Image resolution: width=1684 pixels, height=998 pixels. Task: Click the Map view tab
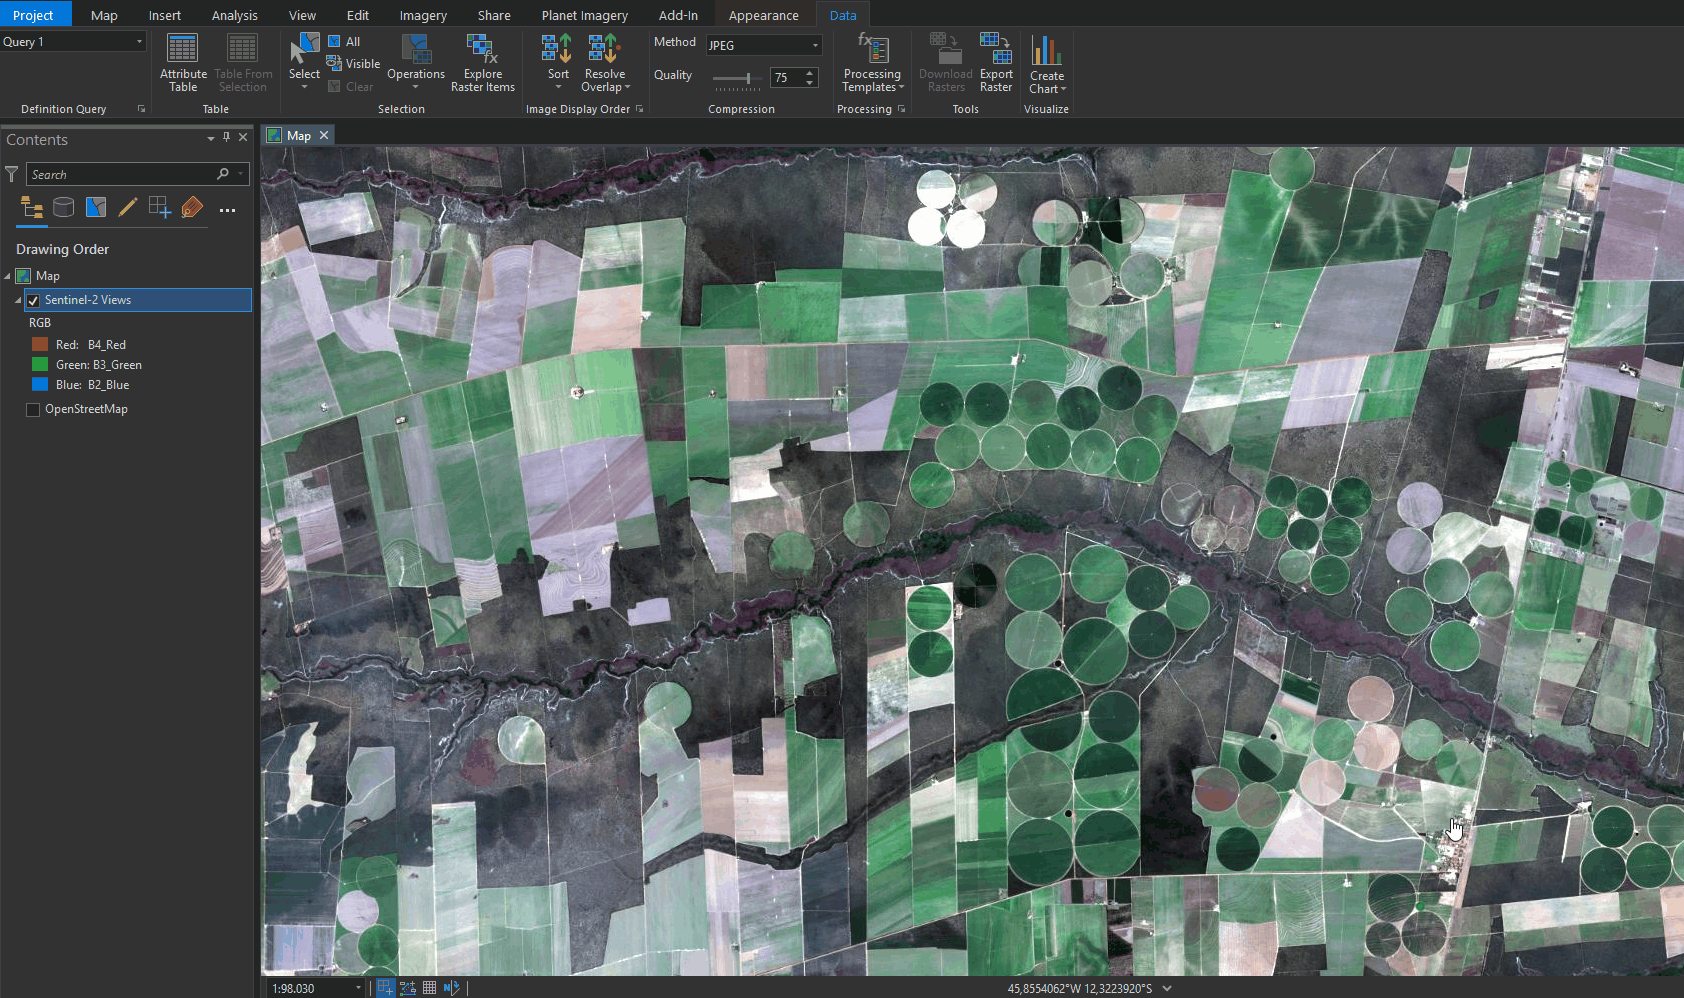point(299,135)
